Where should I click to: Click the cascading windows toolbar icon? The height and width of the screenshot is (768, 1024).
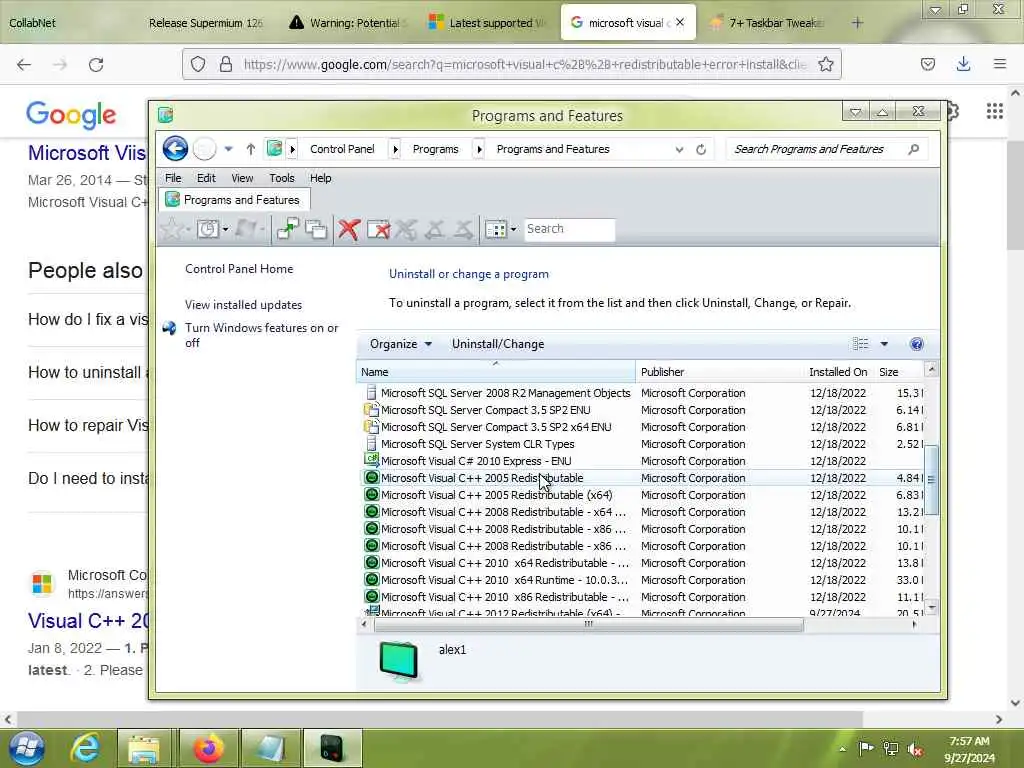click(x=317, y=229)
